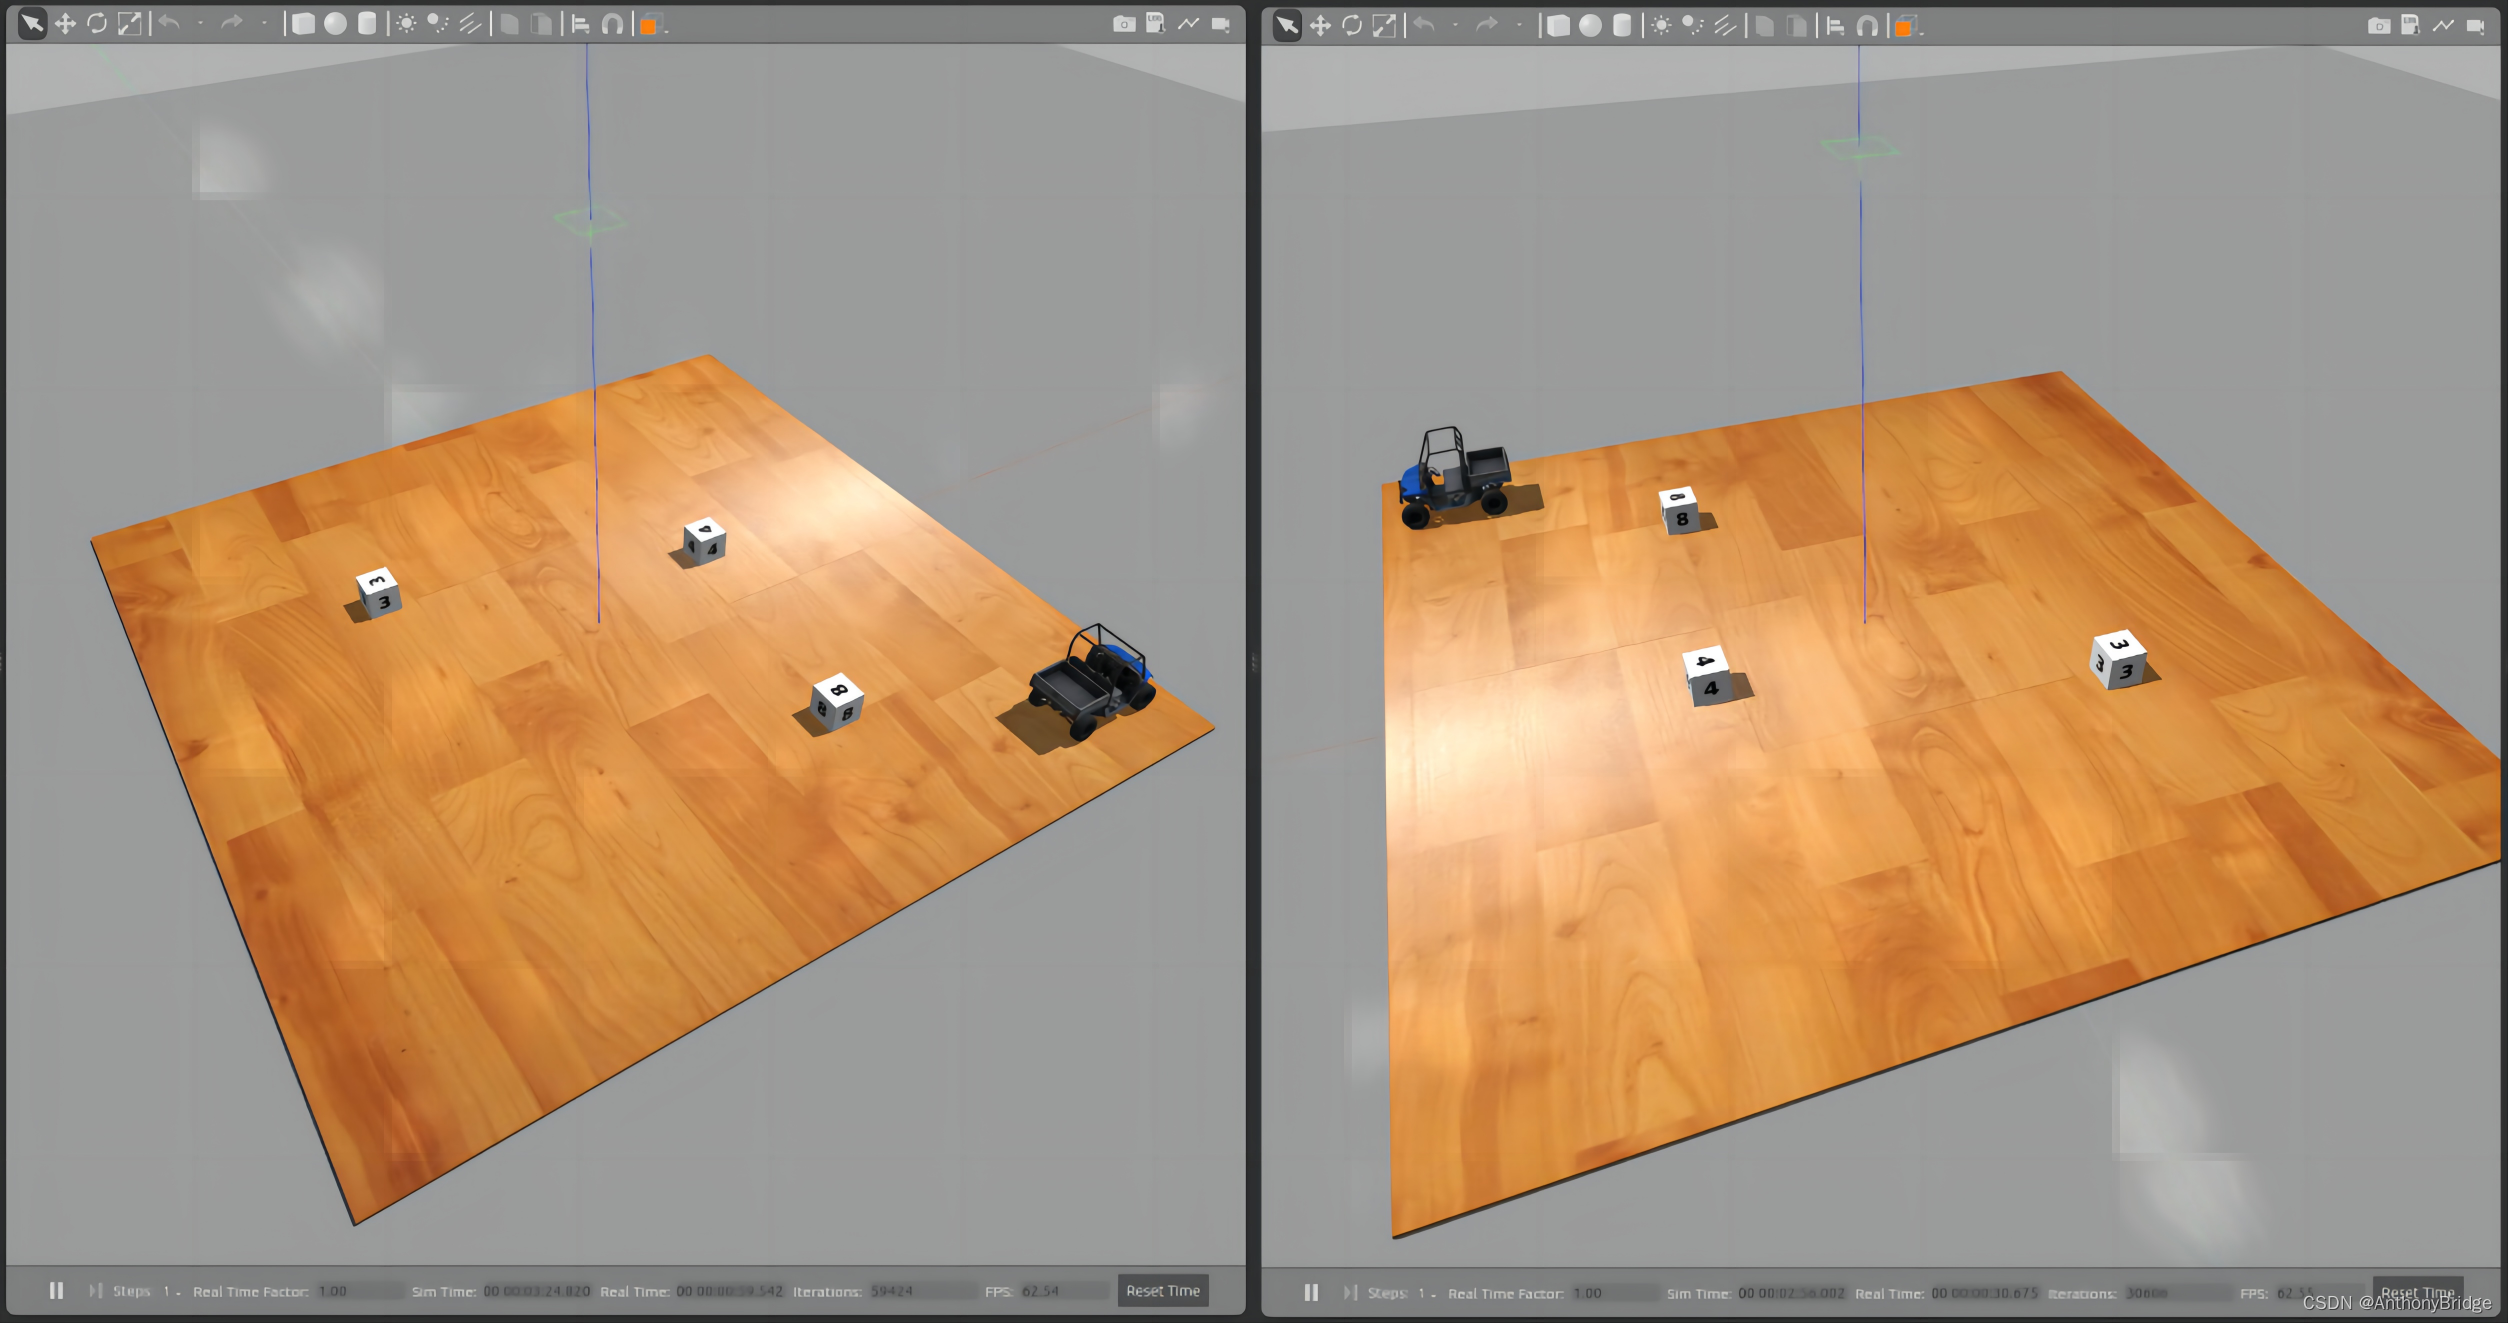Open redo history dropdown in right window
2508x1323 pixels.
click(1519, 26)
